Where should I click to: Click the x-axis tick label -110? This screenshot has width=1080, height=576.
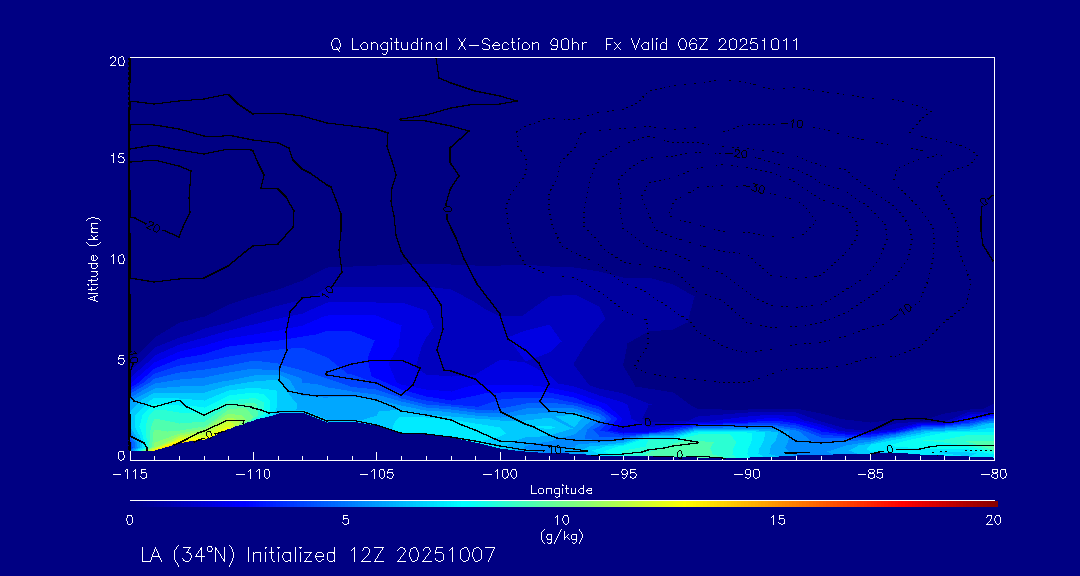253,475
